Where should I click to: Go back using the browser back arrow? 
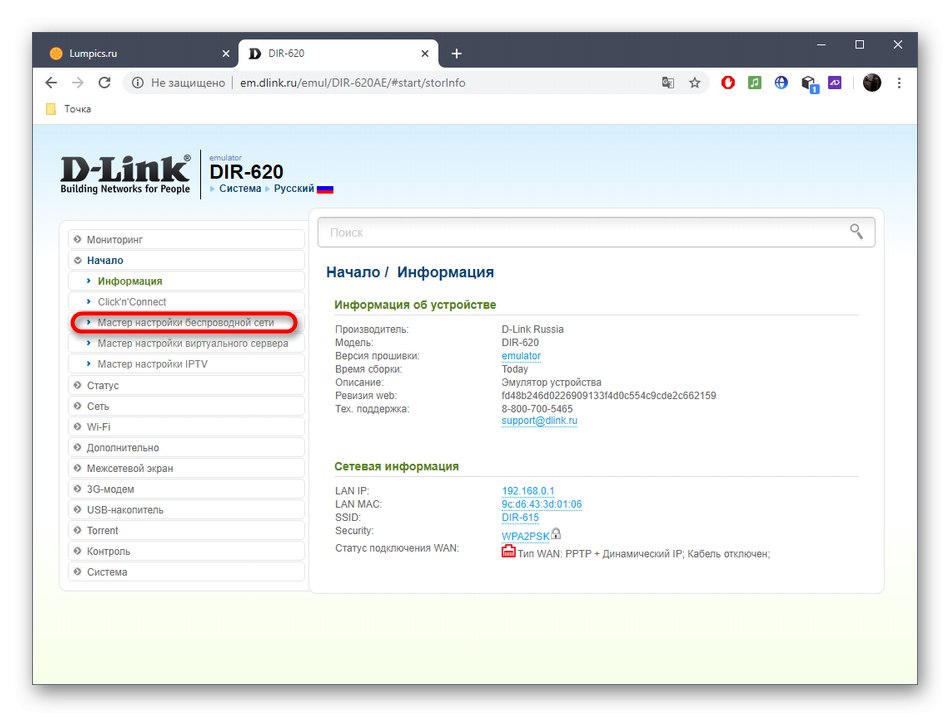point(51,83)
